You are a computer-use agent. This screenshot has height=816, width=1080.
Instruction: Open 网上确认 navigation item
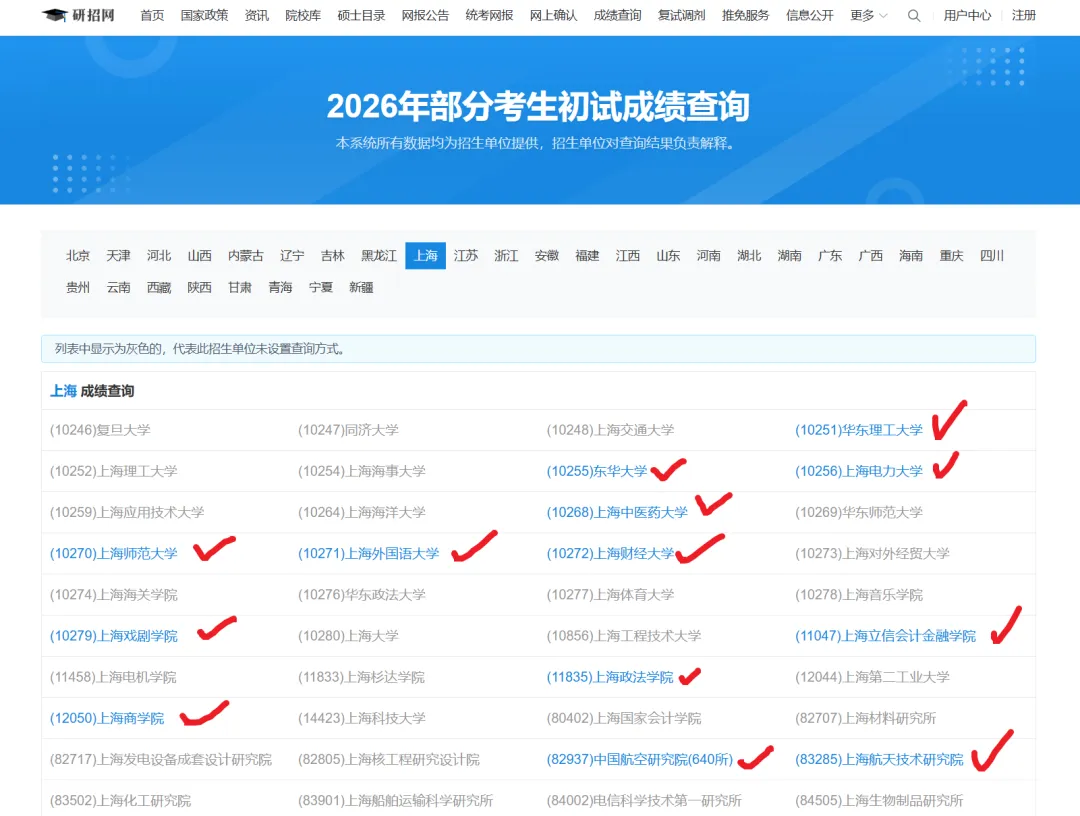tap(554, 15)
